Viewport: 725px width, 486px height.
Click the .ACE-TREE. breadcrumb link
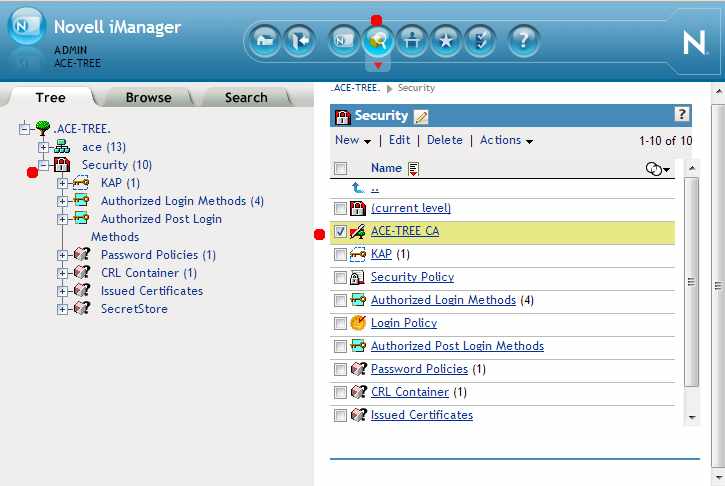coord(356,88)
